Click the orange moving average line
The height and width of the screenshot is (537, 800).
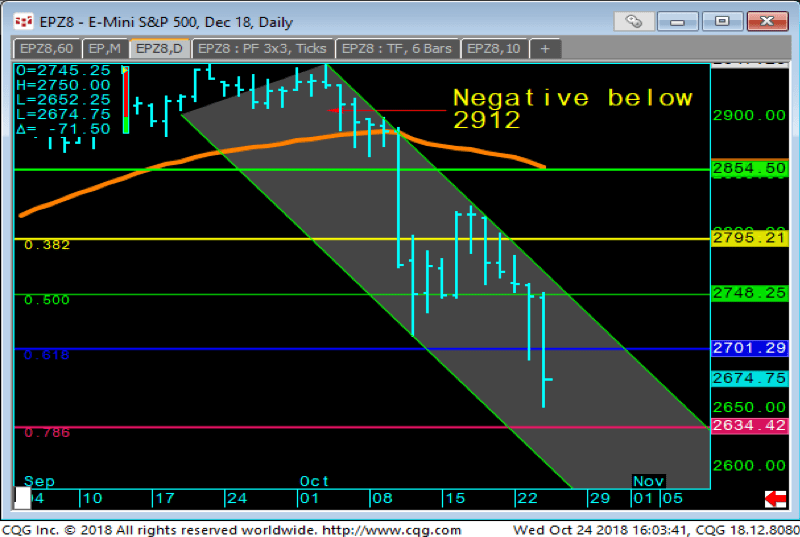click(x=200, y=160)
